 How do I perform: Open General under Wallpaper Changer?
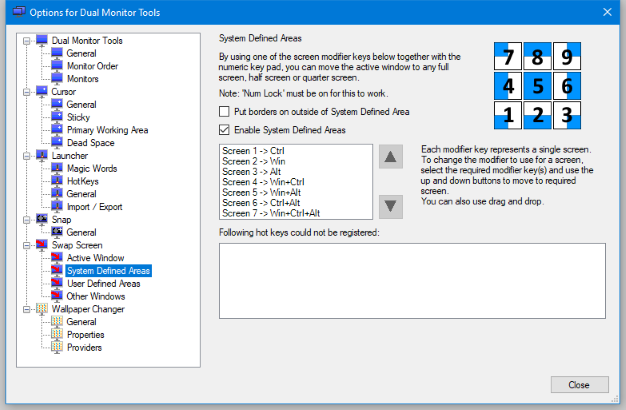[81, 321]
